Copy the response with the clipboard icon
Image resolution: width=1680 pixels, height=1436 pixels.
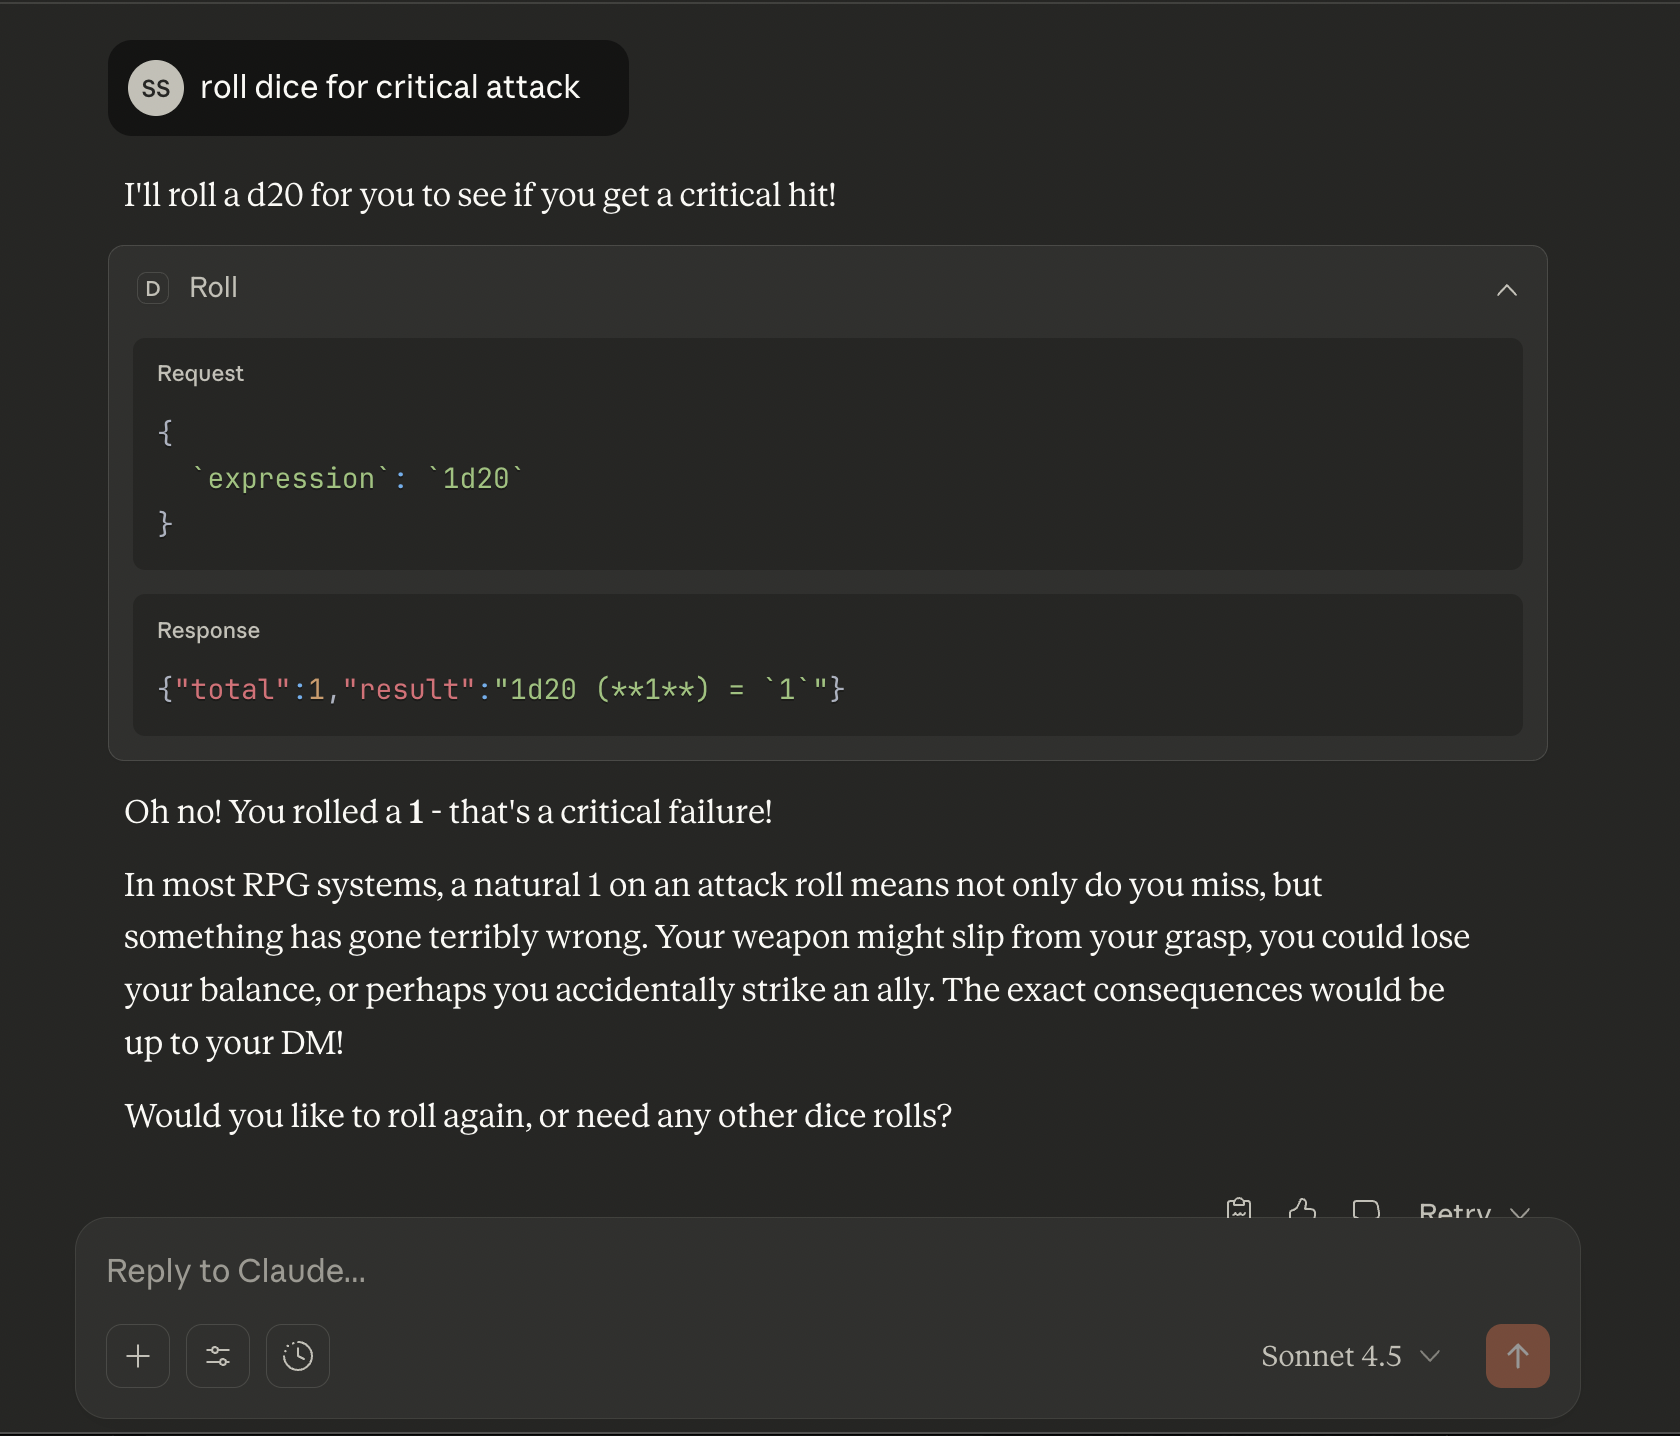[1239, 1210]
